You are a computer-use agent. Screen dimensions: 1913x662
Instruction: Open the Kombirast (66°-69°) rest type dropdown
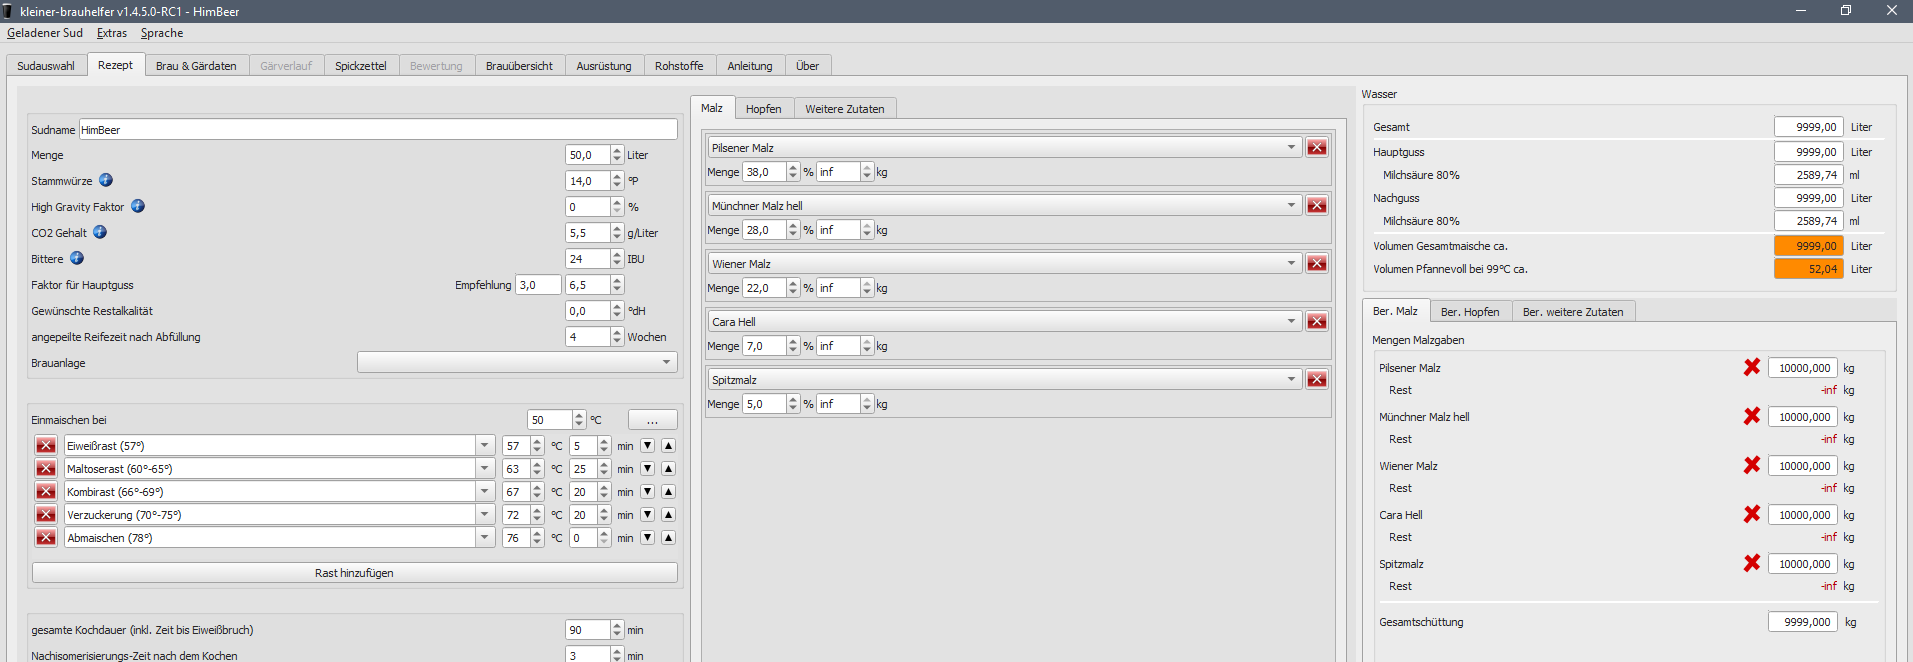pos(485,492)
